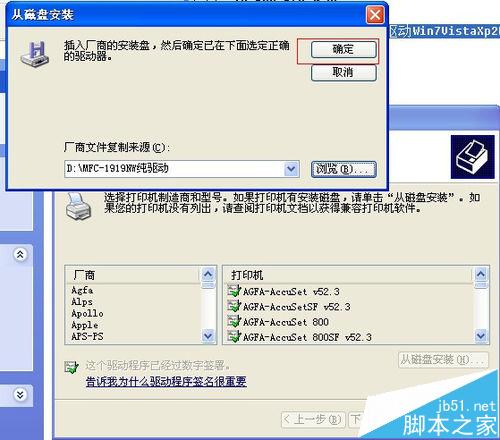Click the printer icon beside the instructions
This screenshot has width=500, height=440.
pos(78,207)
